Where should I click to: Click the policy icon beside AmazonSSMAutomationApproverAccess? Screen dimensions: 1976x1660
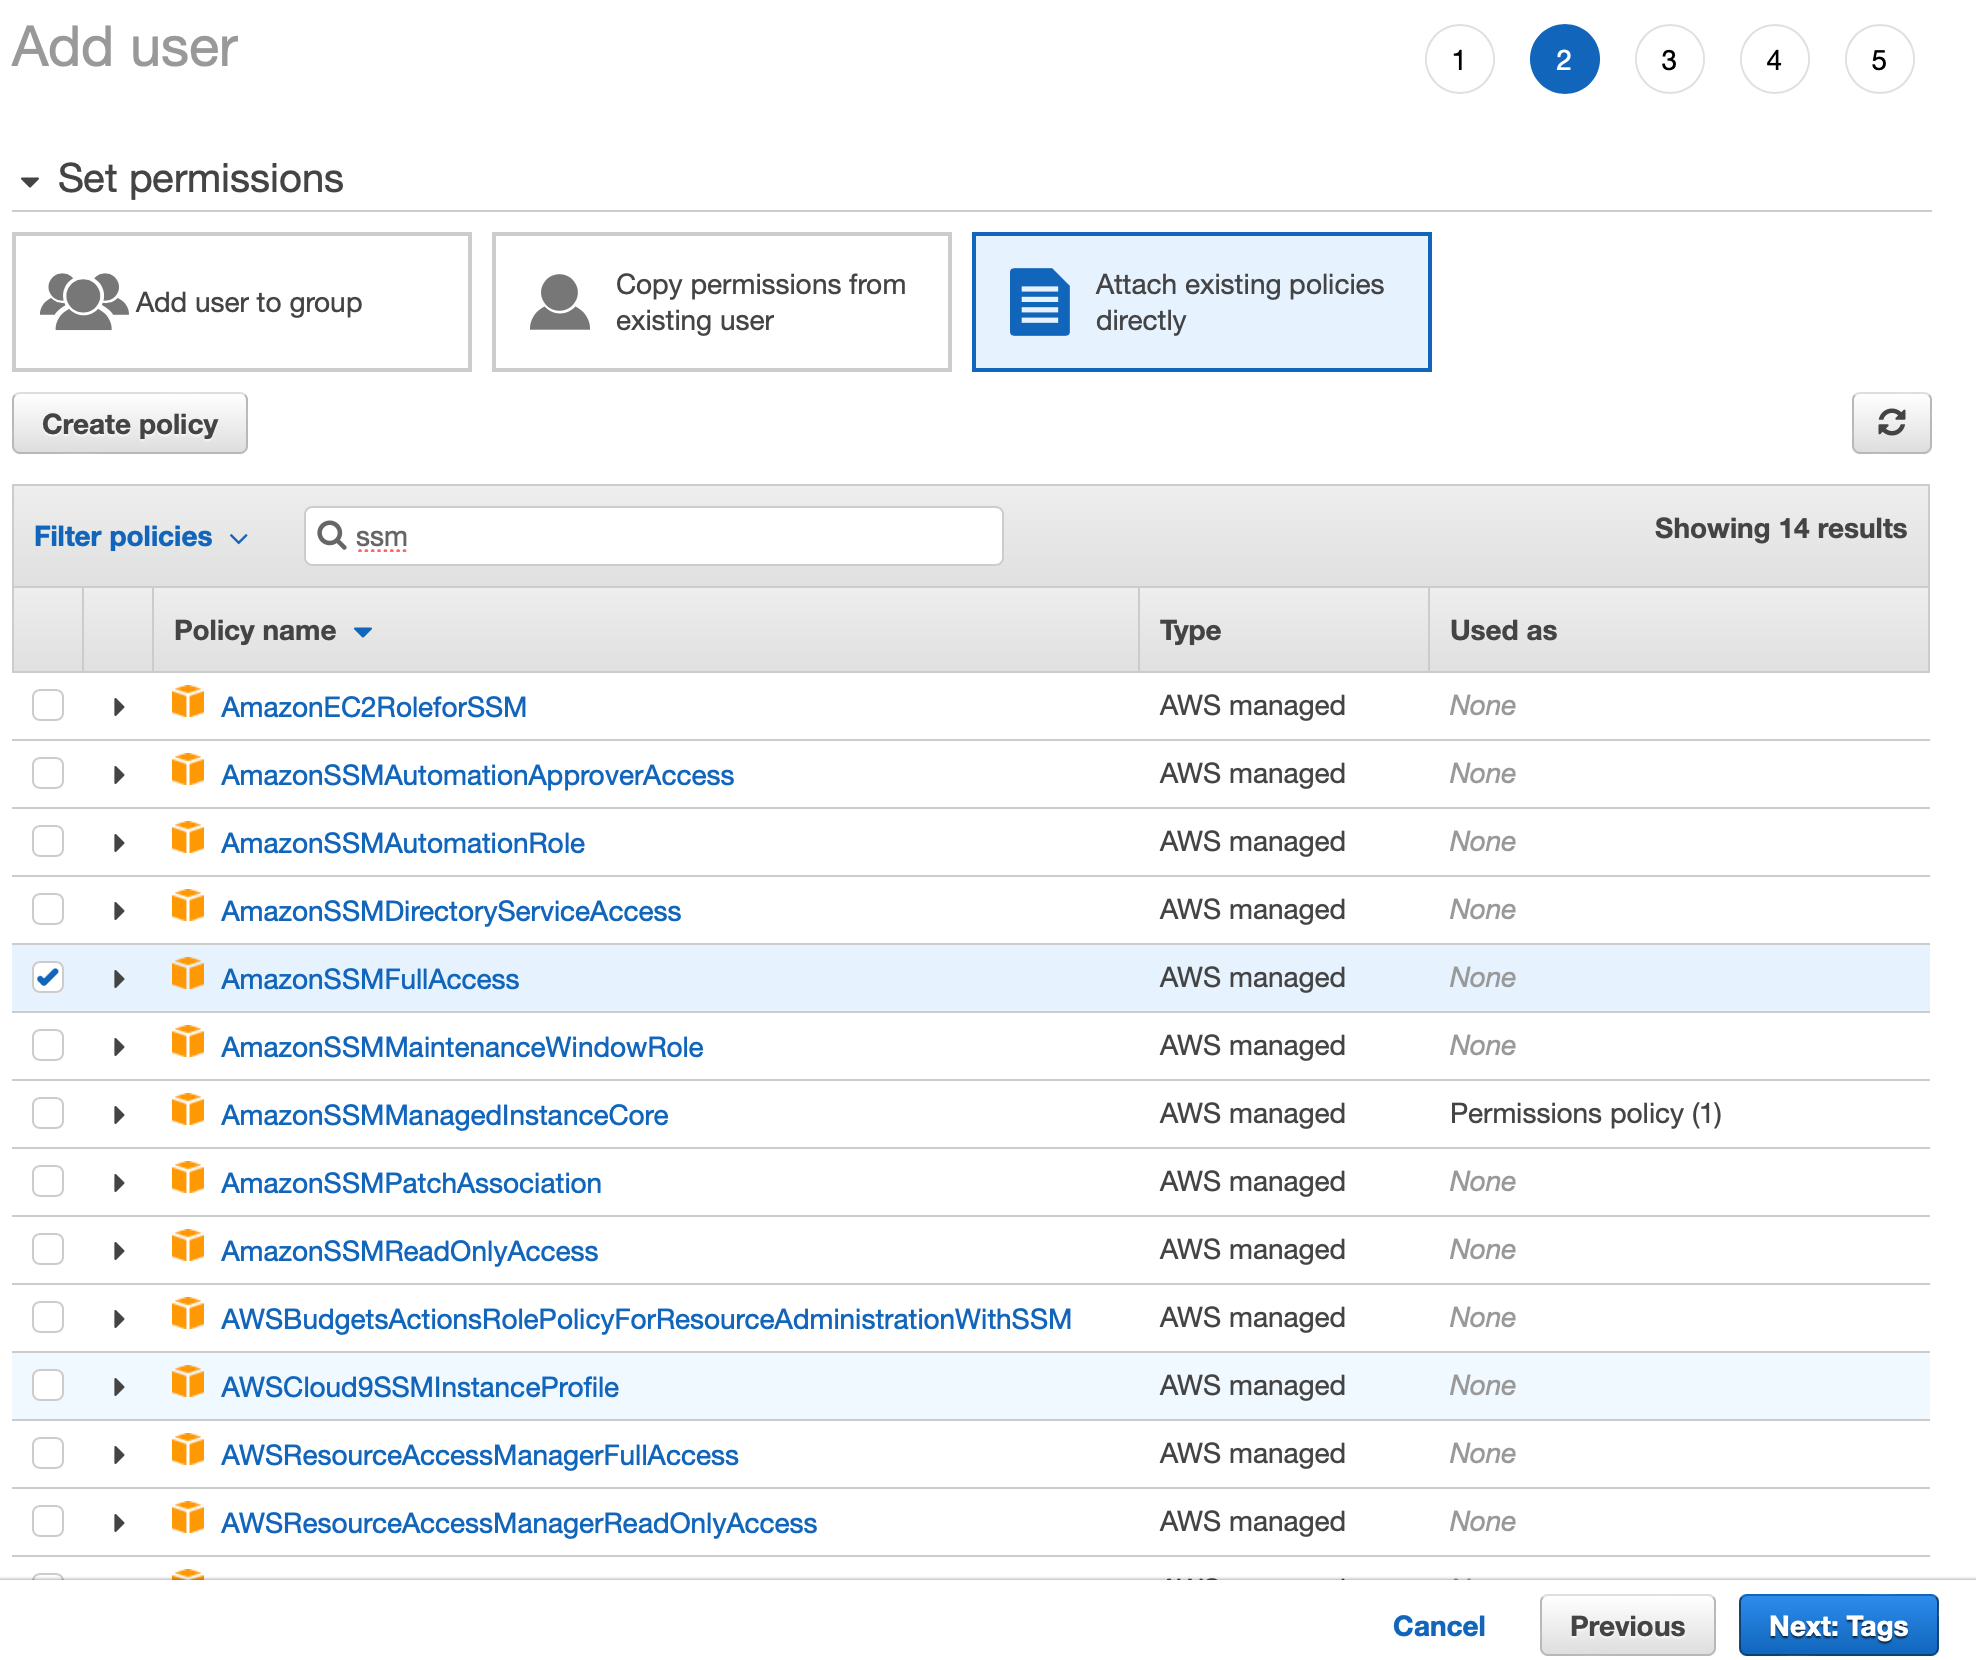pos(188,770)
